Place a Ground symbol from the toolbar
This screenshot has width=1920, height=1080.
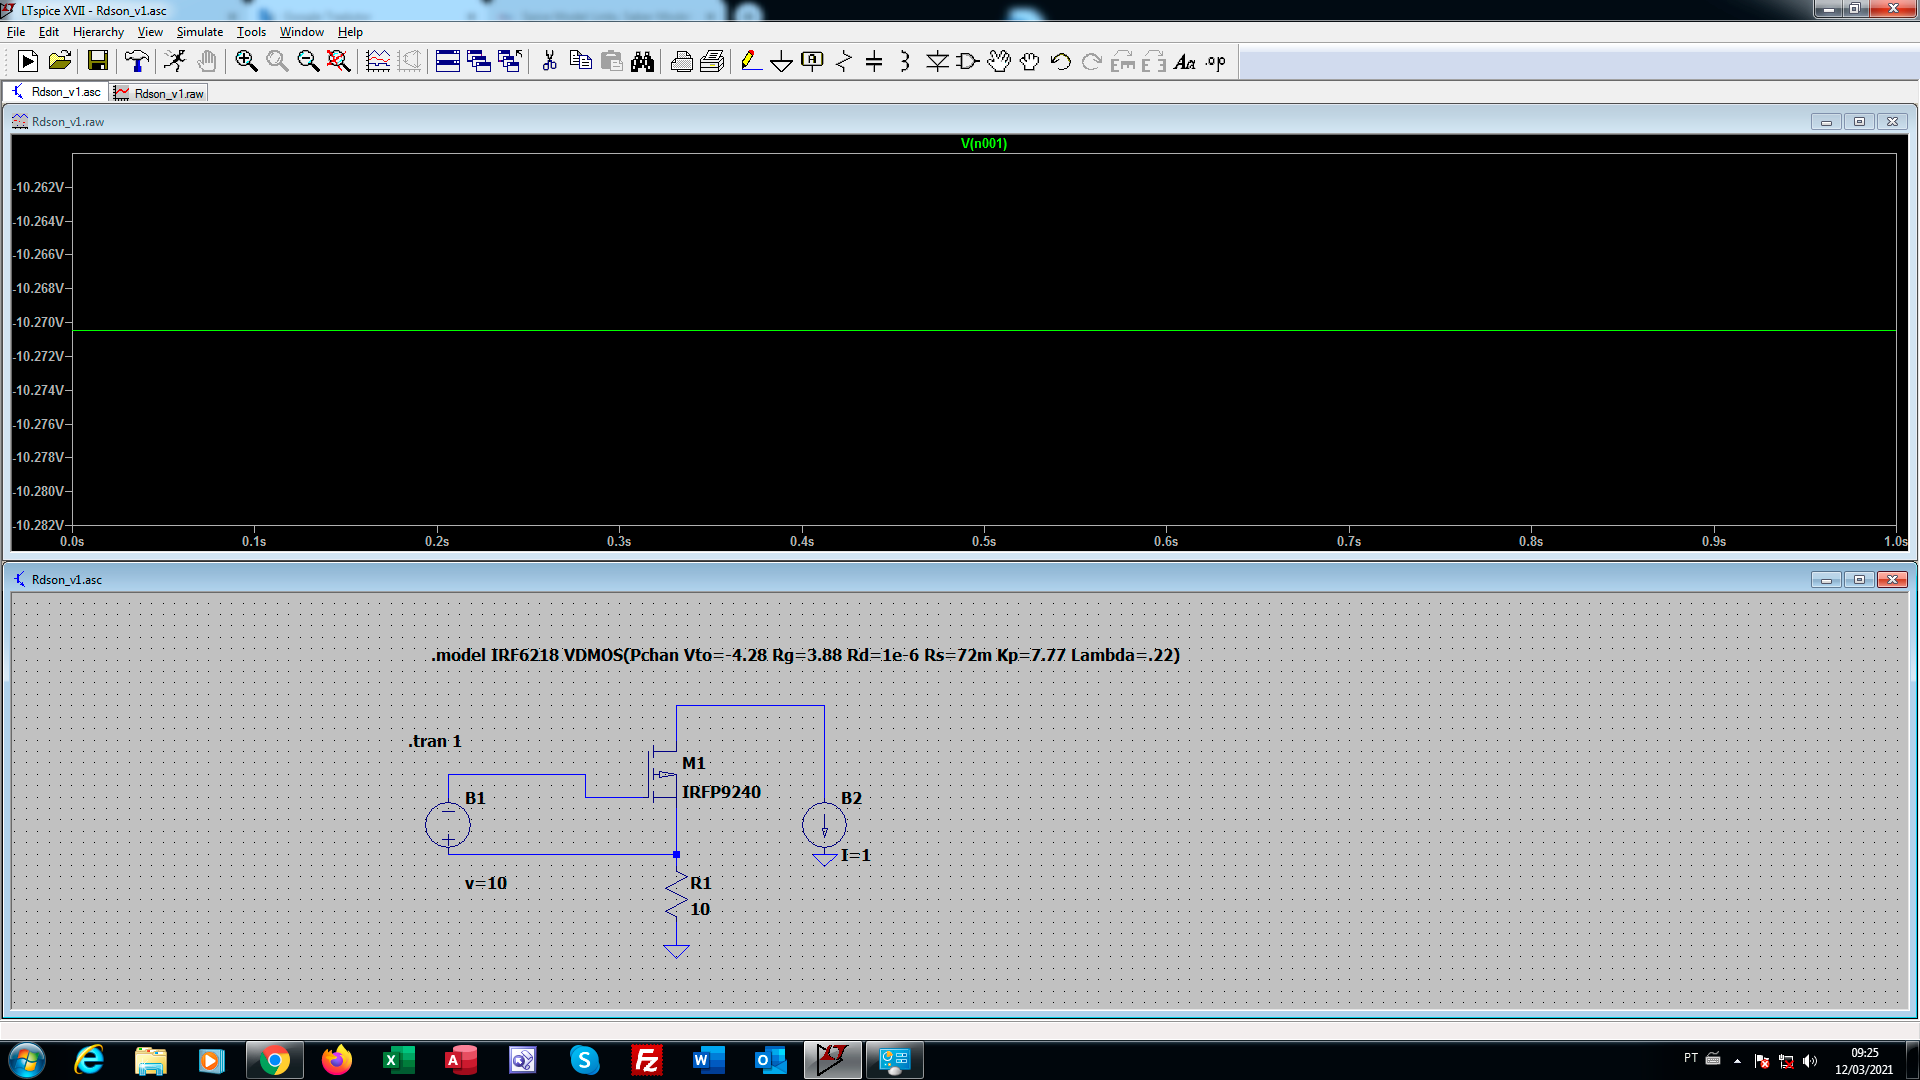[x=781, y=62]
